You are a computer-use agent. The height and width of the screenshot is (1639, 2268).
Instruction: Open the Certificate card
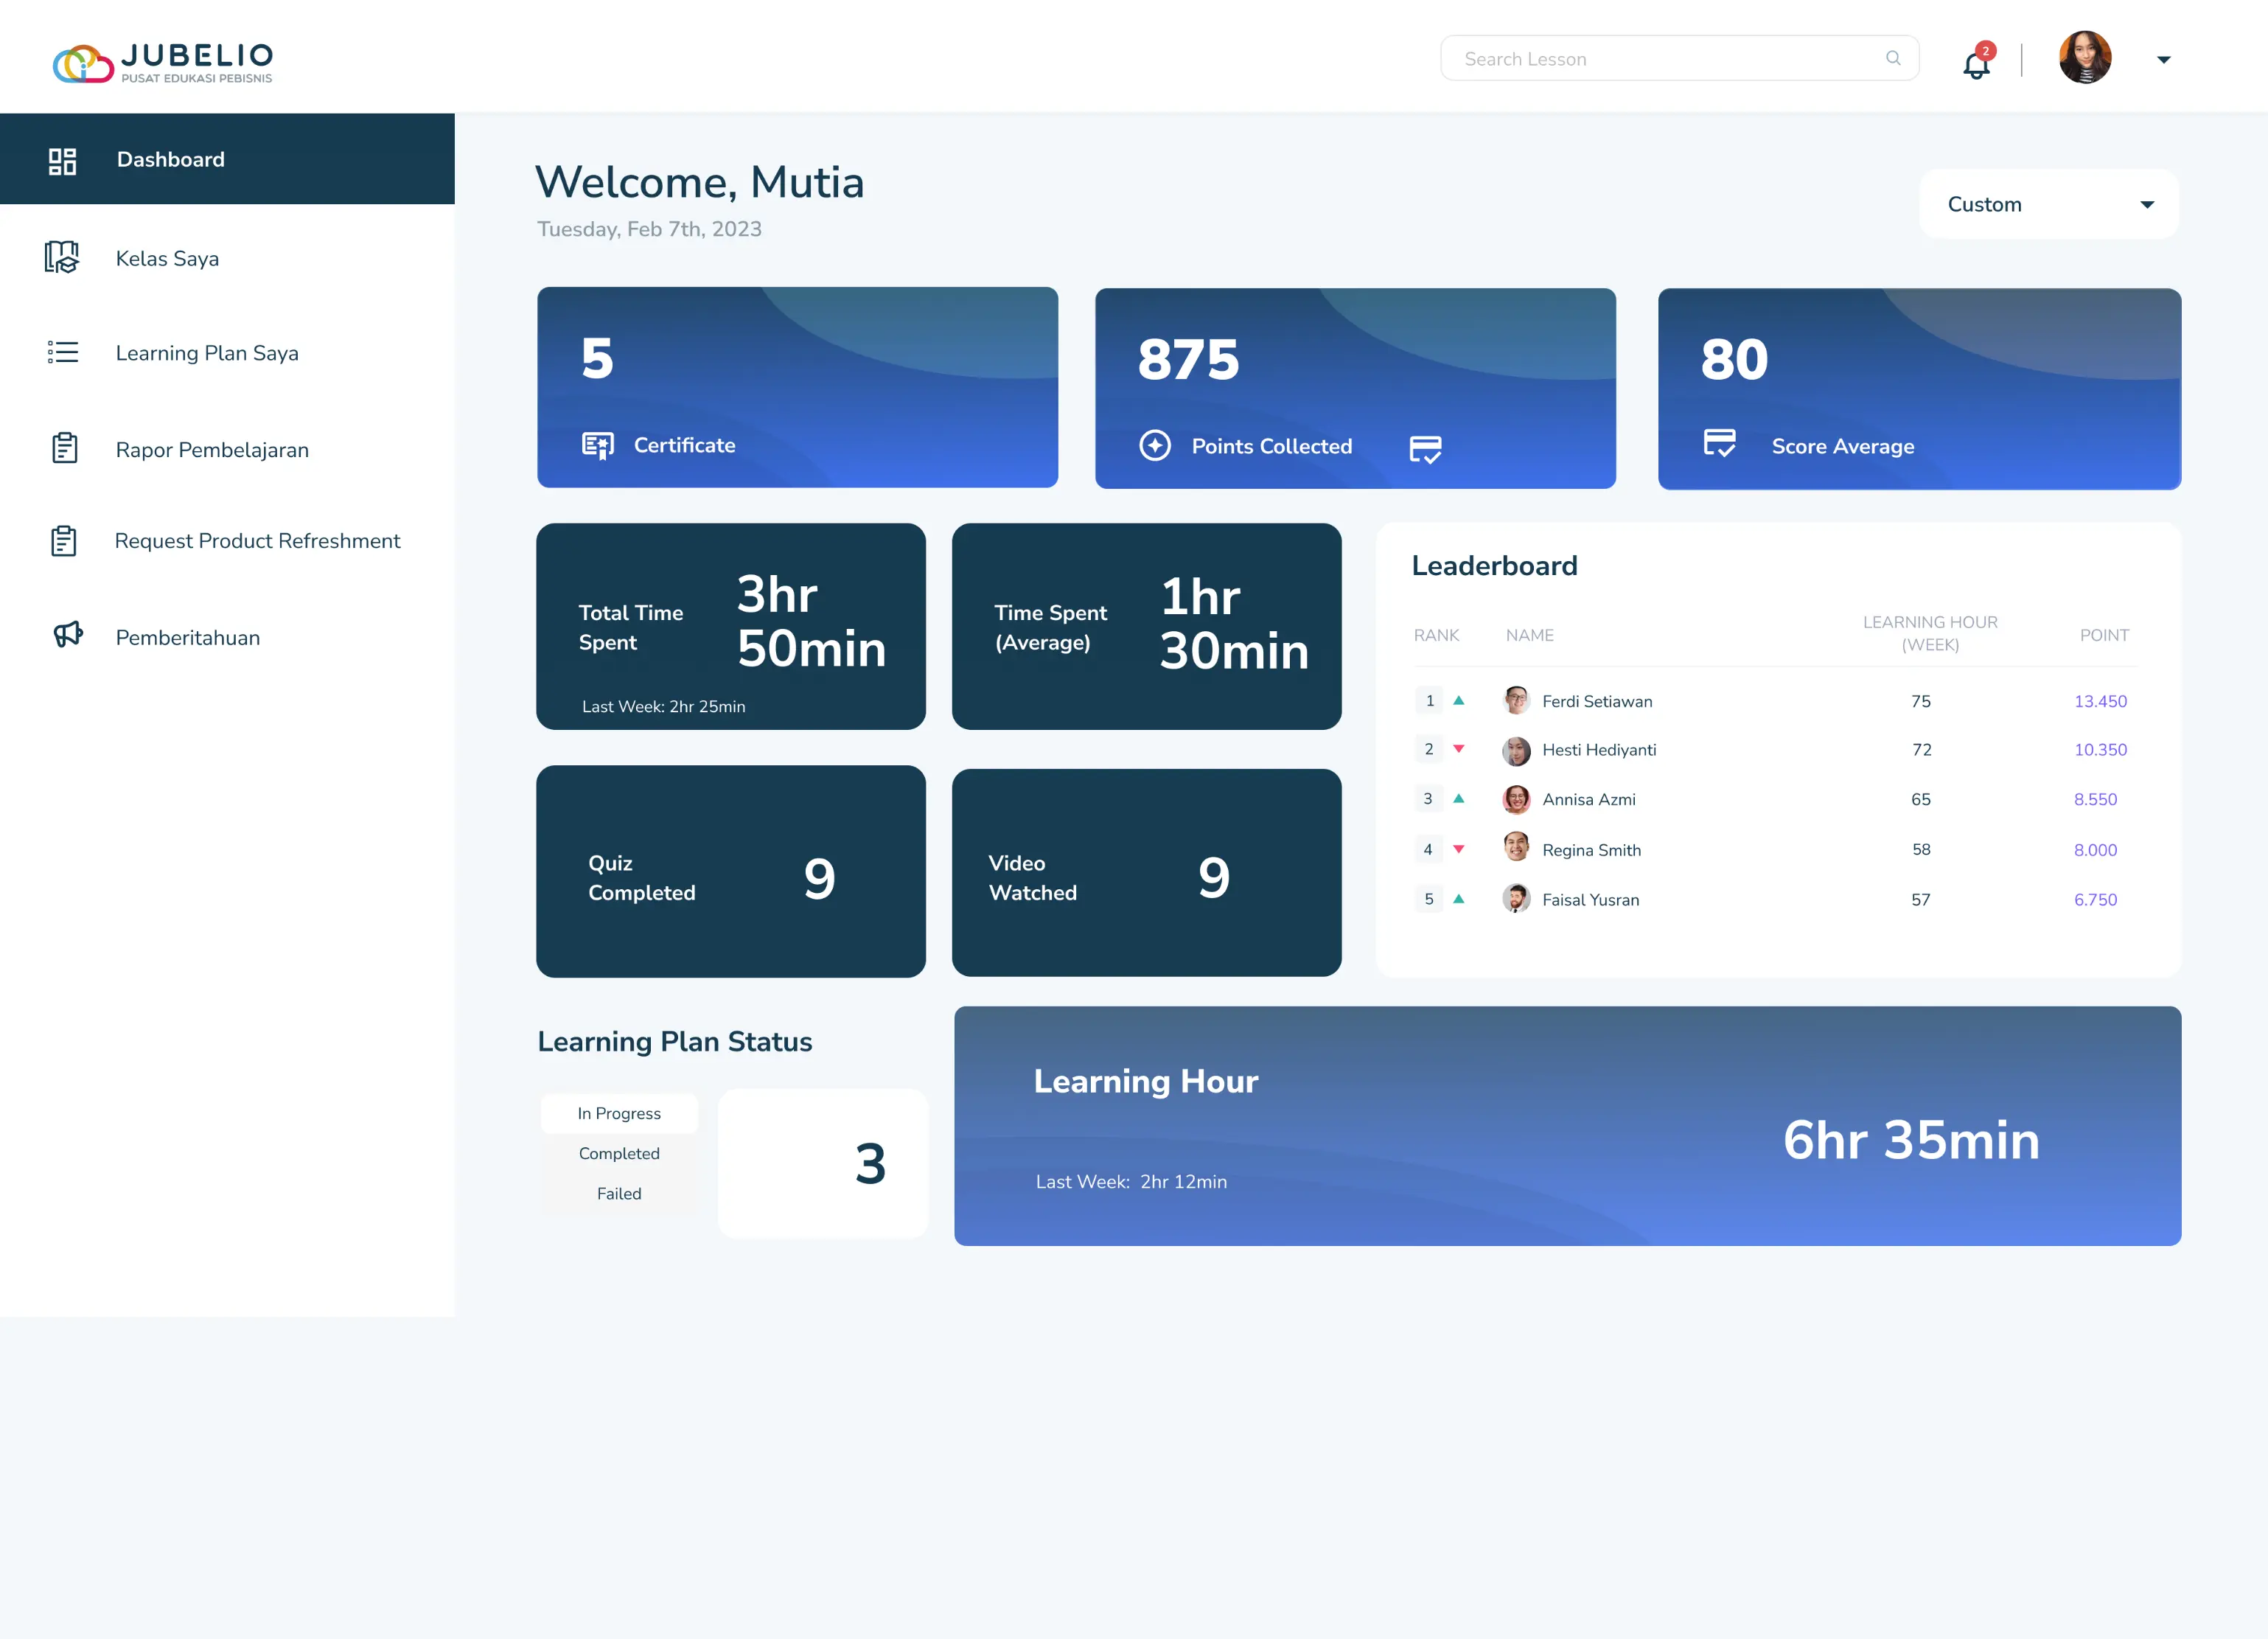click(797, 387)
